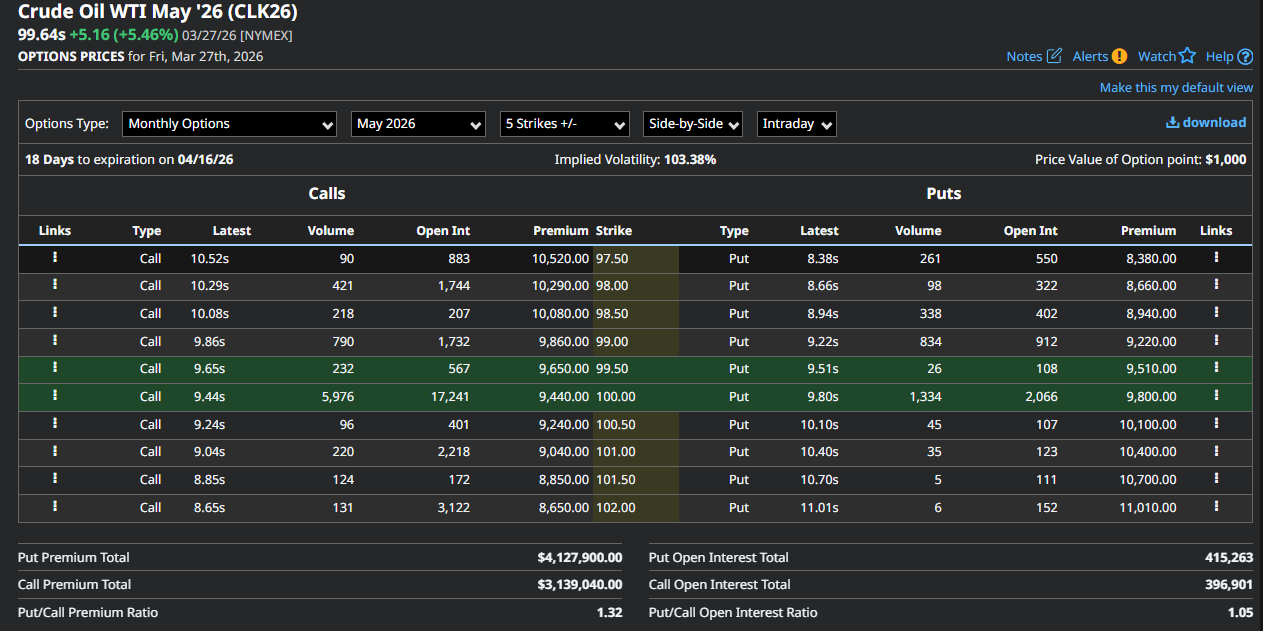The height and width of the screenshot is (631, 1263).
Task: Click the Notes edit icon
Action: [x=1054, y=56]
